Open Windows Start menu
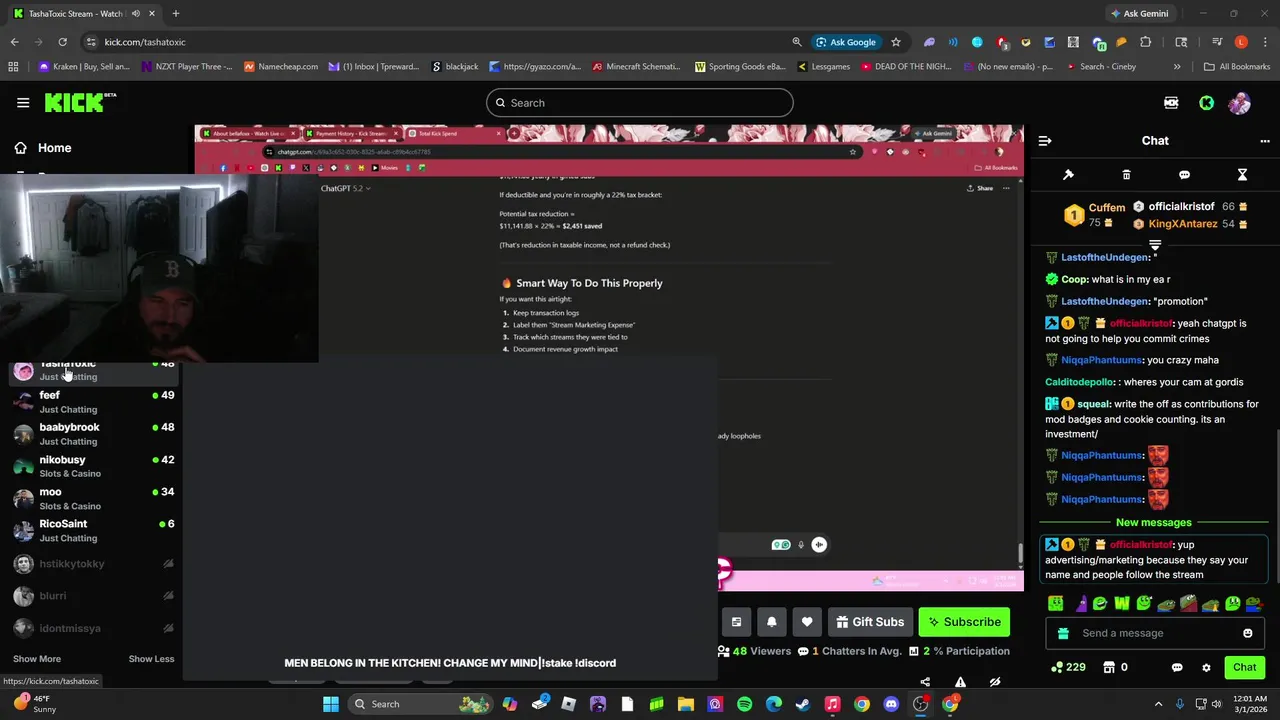Screen dimensions: 1280x720 331,704
